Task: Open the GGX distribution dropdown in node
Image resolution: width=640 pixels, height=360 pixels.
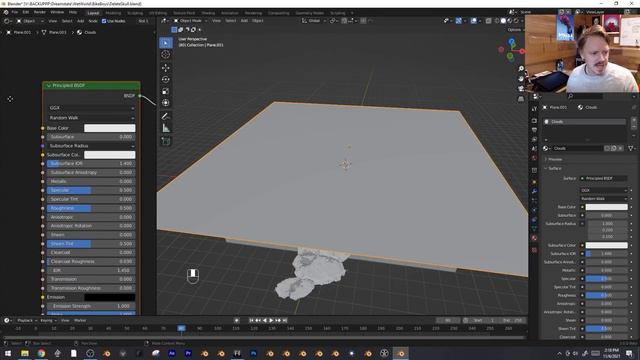Action: [91, 108]
